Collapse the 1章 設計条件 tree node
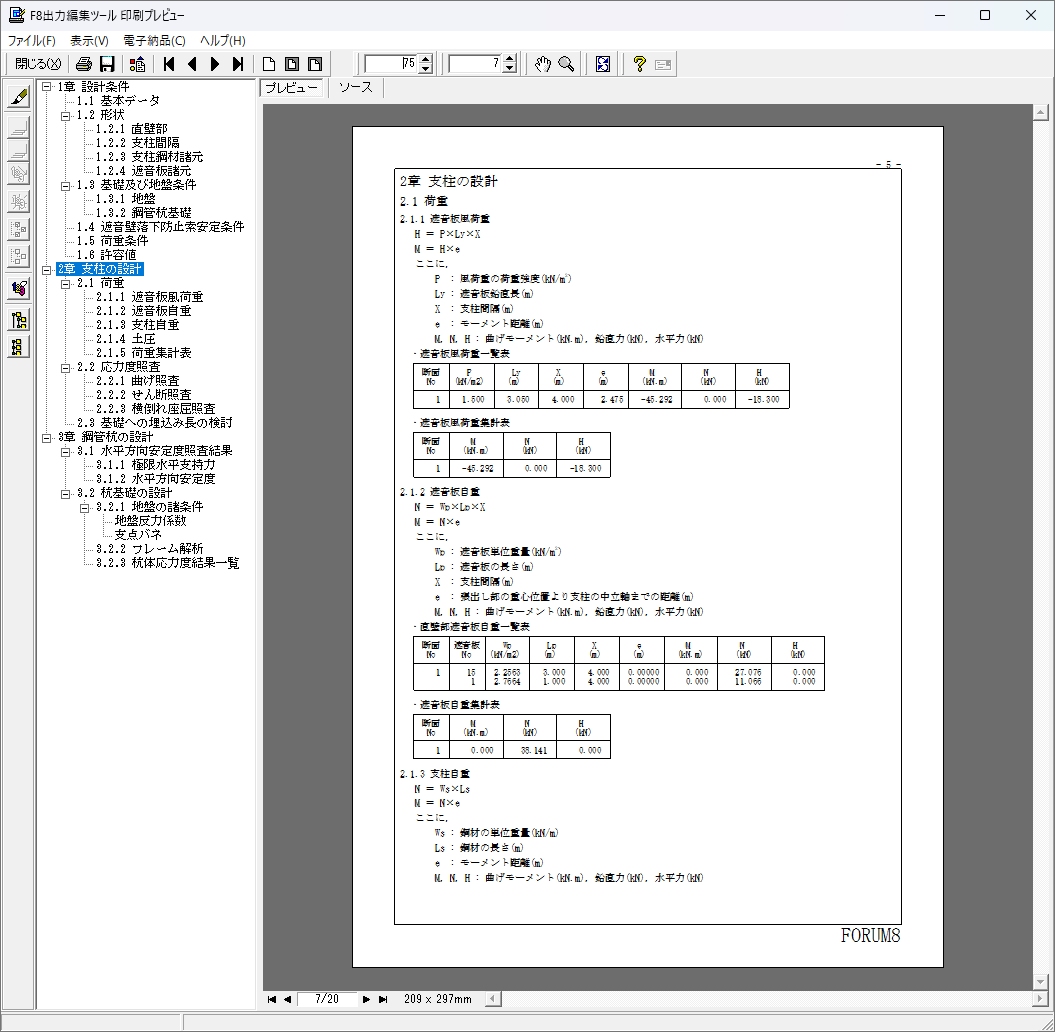Image resolution: width=1055 pixels, height=1032 pixels. (x=47, y=87)
